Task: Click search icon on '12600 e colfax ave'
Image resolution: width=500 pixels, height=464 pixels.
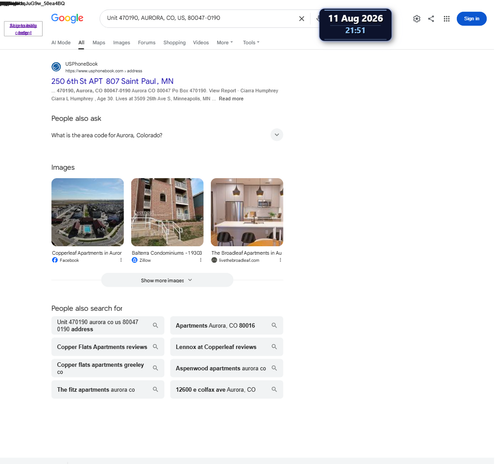Action: [x=274, y=389]
